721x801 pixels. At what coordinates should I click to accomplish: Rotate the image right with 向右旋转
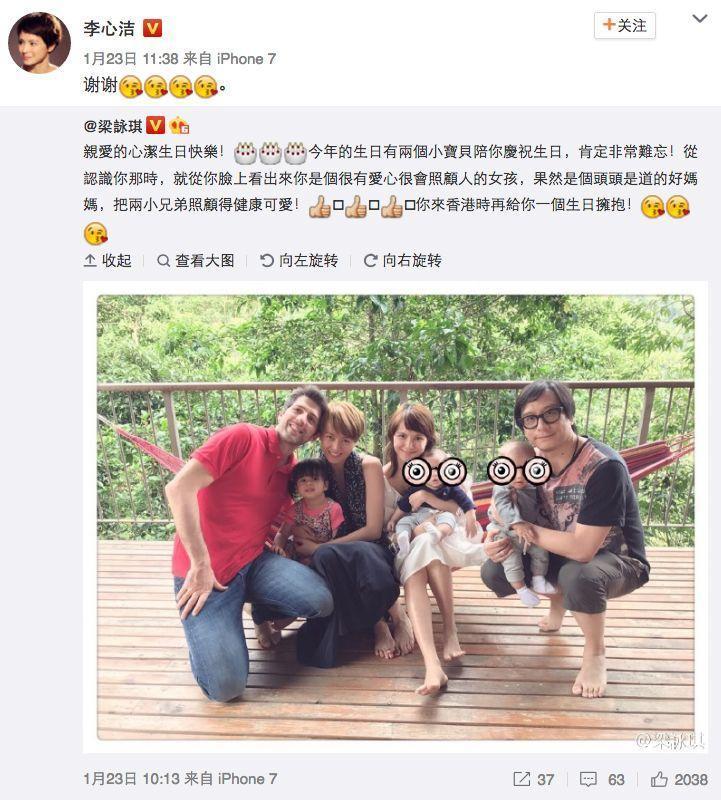coord(403,261)
